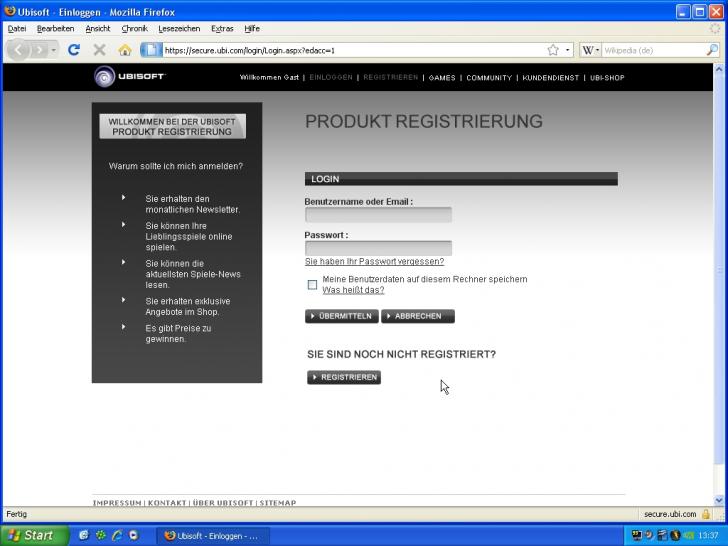Click the taskbar clock showing 13:37
Image resolution: width=728 pixels, height=546 pixels.
(708, 535)
